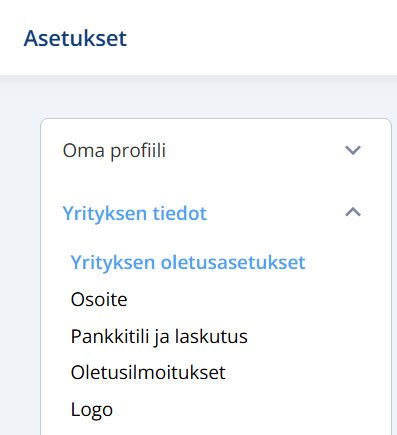Screen dimensions: 397x435
Task: Choose Oletusilmoitukset in the sidebar list
Action: 148,372
